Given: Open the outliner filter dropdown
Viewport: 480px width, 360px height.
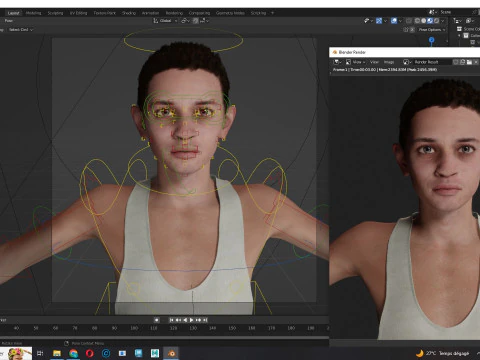Looking at the screenshot, I should [457, 21].
